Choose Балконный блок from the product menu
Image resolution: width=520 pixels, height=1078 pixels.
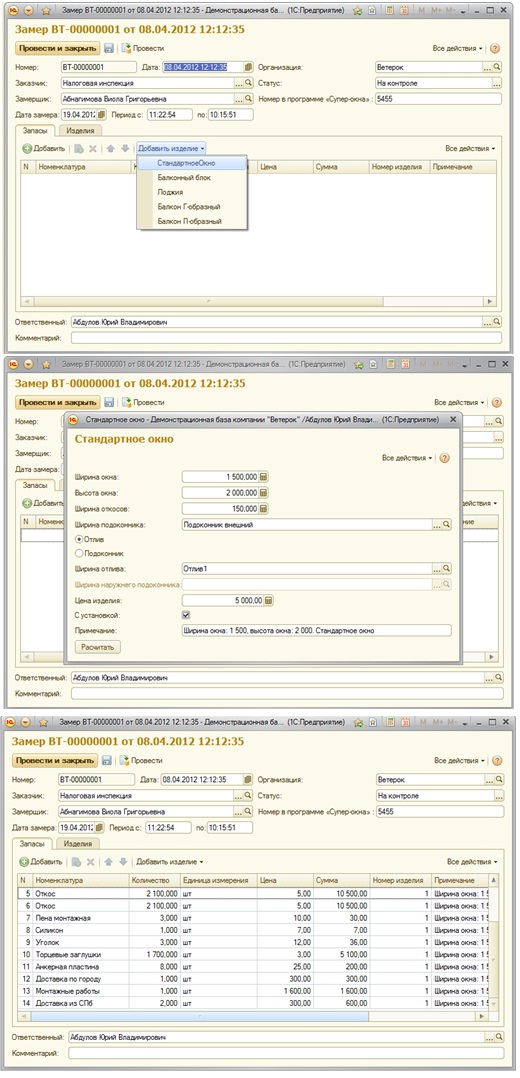(x=192, y=177)
